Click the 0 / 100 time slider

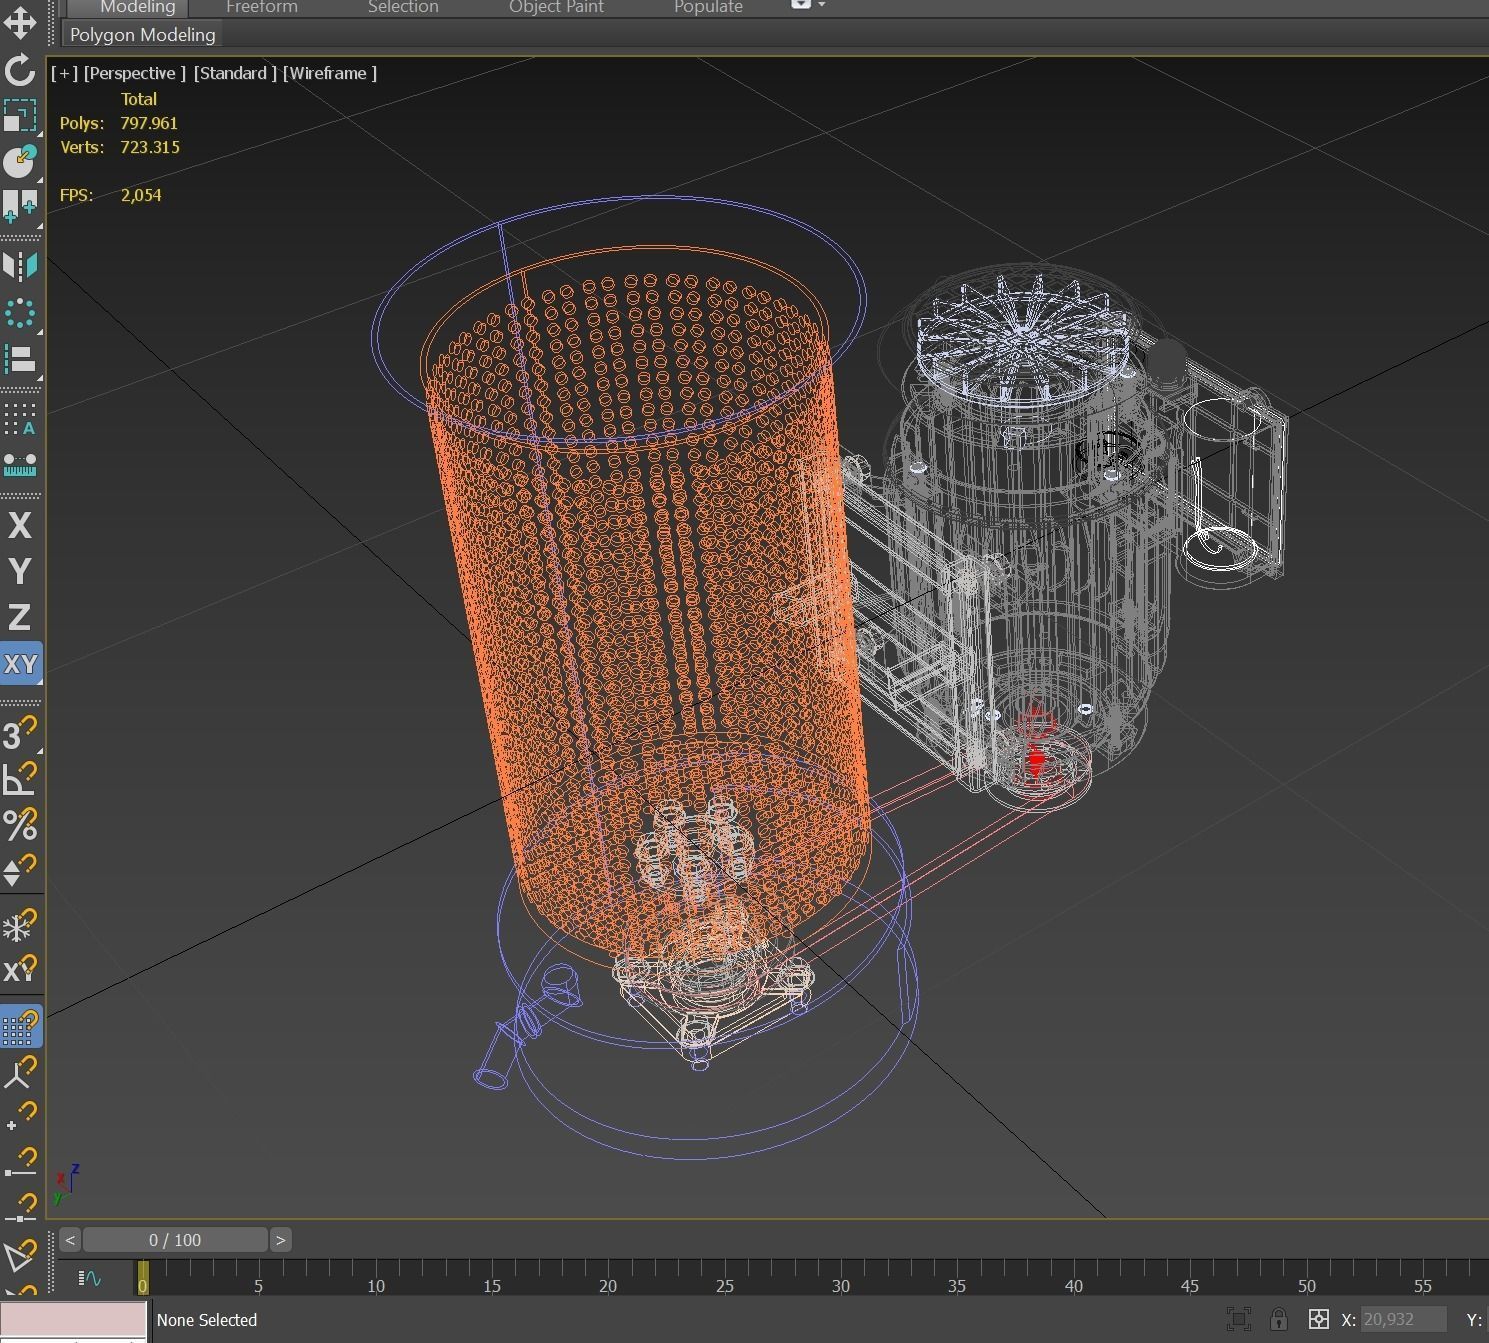[175, 1240]
